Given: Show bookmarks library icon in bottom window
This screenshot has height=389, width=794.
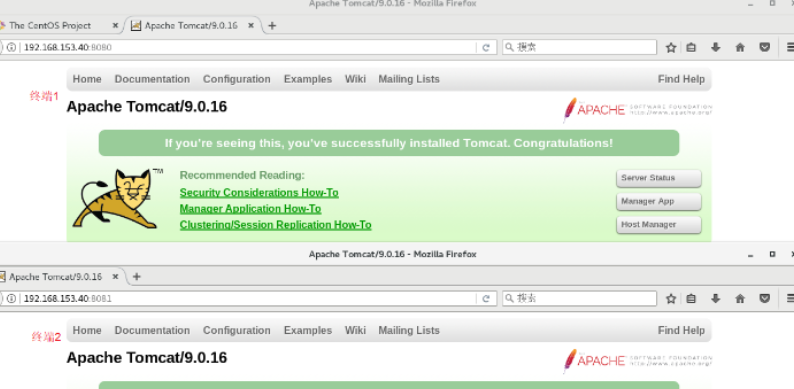Looking at the screenshot, I should tap(691, 299).
